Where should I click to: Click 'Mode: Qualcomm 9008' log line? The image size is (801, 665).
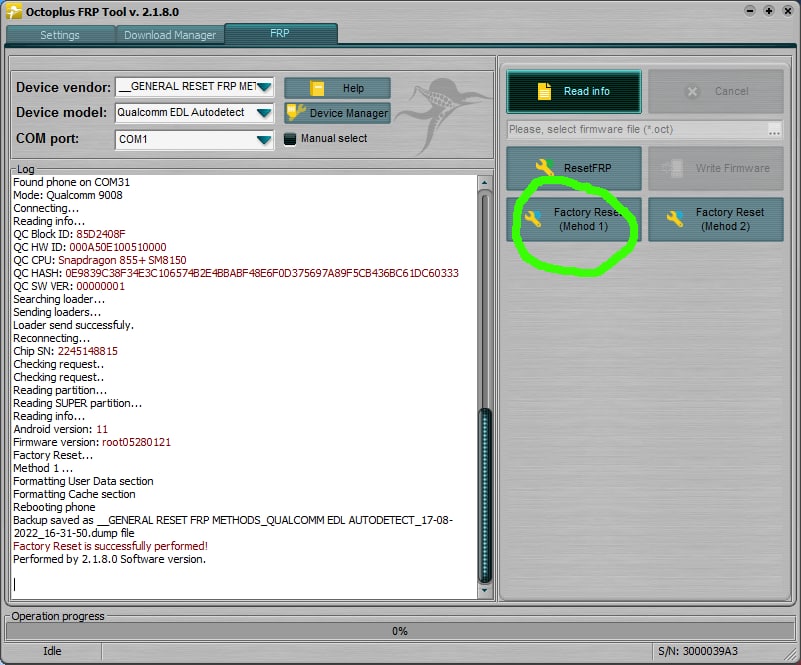click(x=68, y=195)
